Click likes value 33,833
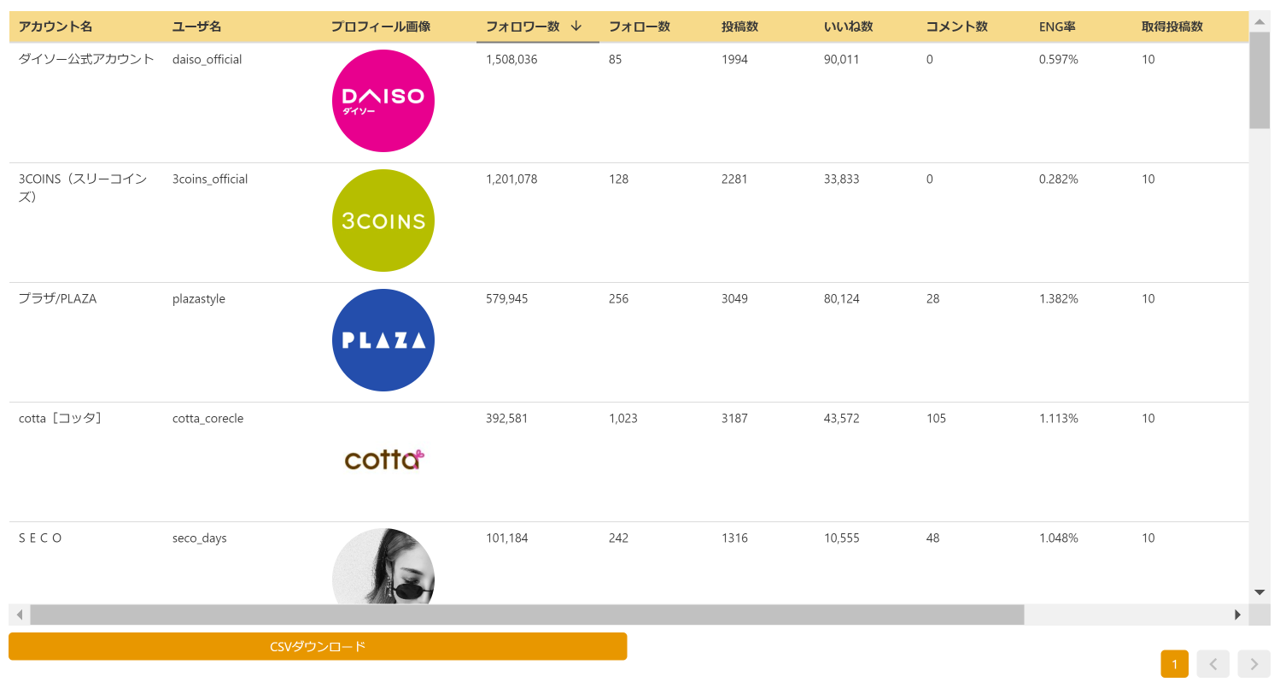The width and height of the screenshot is (1280, 688). tap(841, 179)
